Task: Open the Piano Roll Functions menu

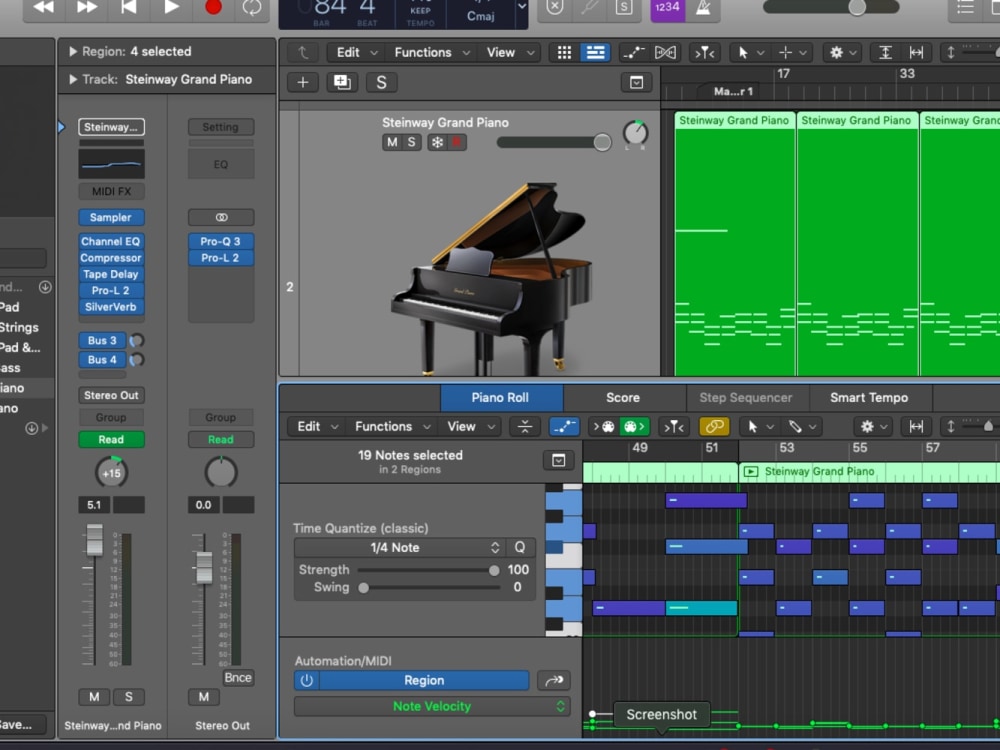Action: [391, 427]
